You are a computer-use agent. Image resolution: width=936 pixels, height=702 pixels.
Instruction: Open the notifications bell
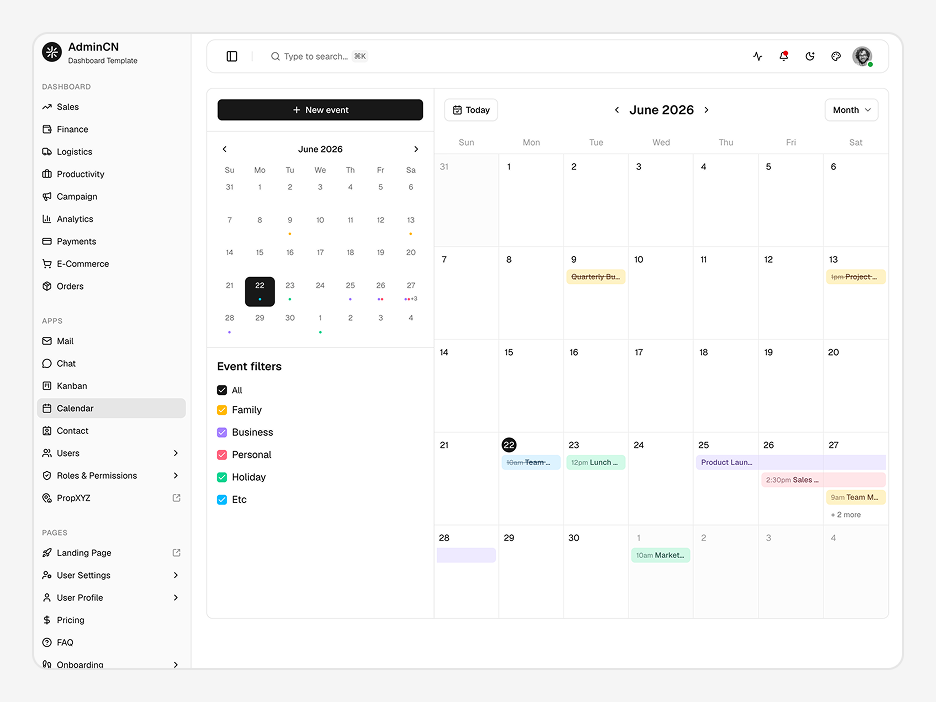point(784,56)
